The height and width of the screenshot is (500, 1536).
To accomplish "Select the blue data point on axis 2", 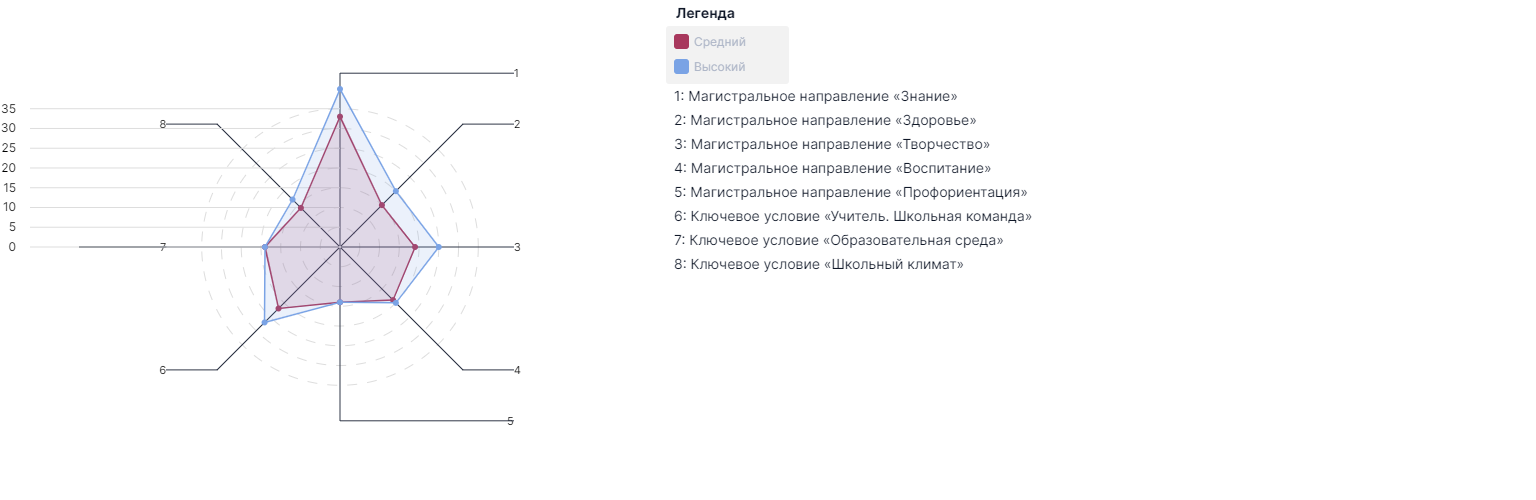I will pyautogui.click(x=395, y=191).
